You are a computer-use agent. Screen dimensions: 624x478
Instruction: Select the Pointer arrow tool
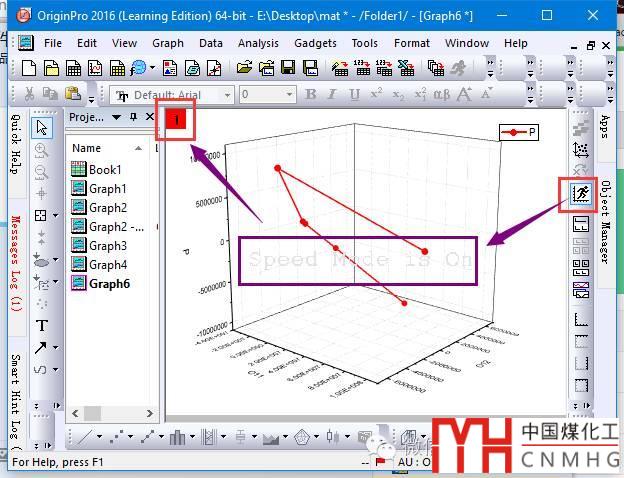pyautogui.click(x=42, y=128)
